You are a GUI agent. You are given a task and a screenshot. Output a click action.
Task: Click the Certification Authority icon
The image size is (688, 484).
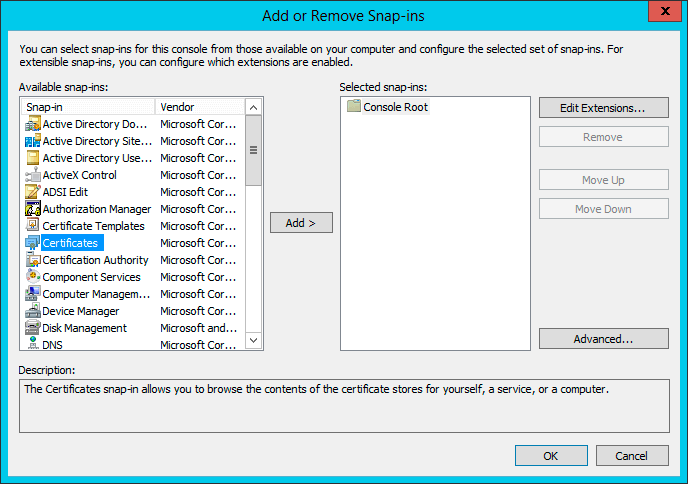[33, 260]
